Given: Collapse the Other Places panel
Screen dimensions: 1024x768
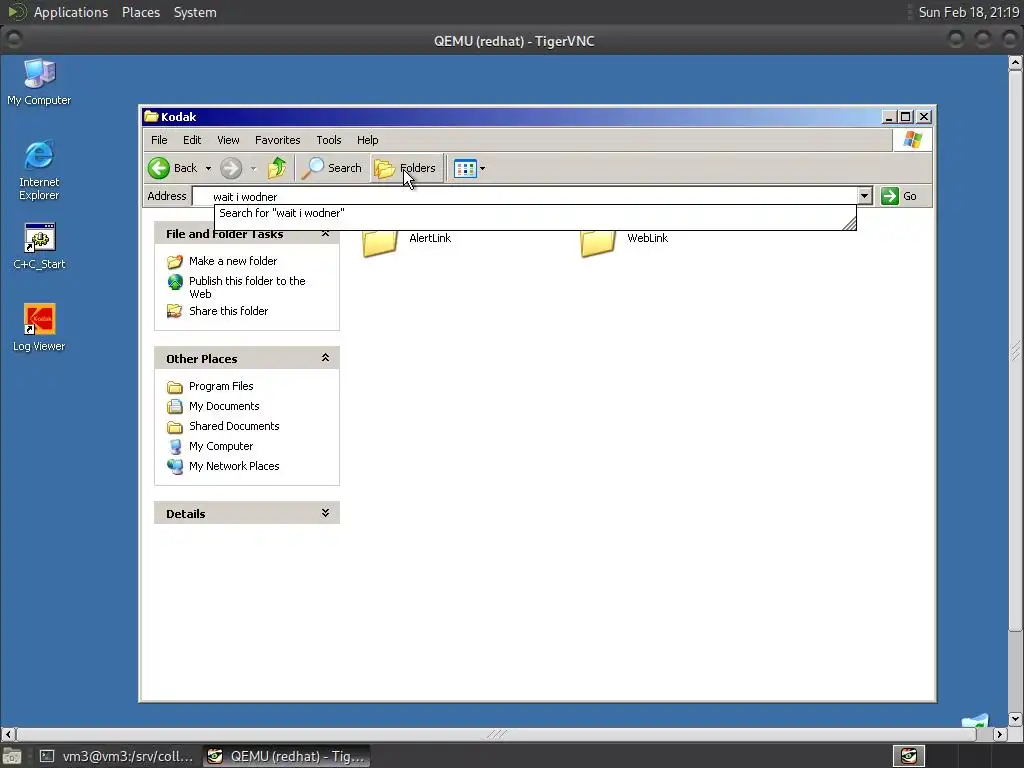Looking at the screenshot, I should pyautogui.click(x=325, y=358).
